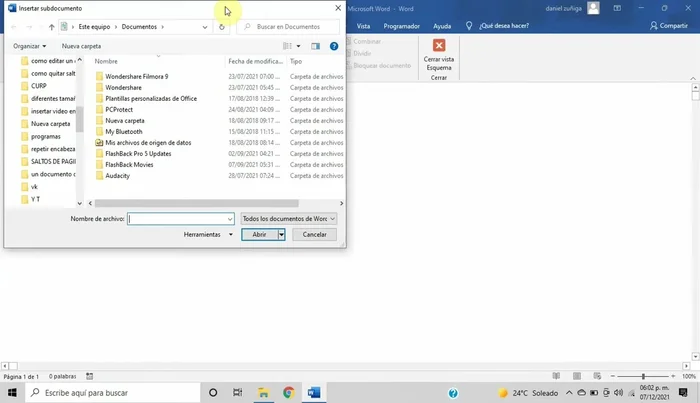Screen dimensions: 700x403
Task: Click the file list horizontal scrollbar
Action: pos(196,203)
